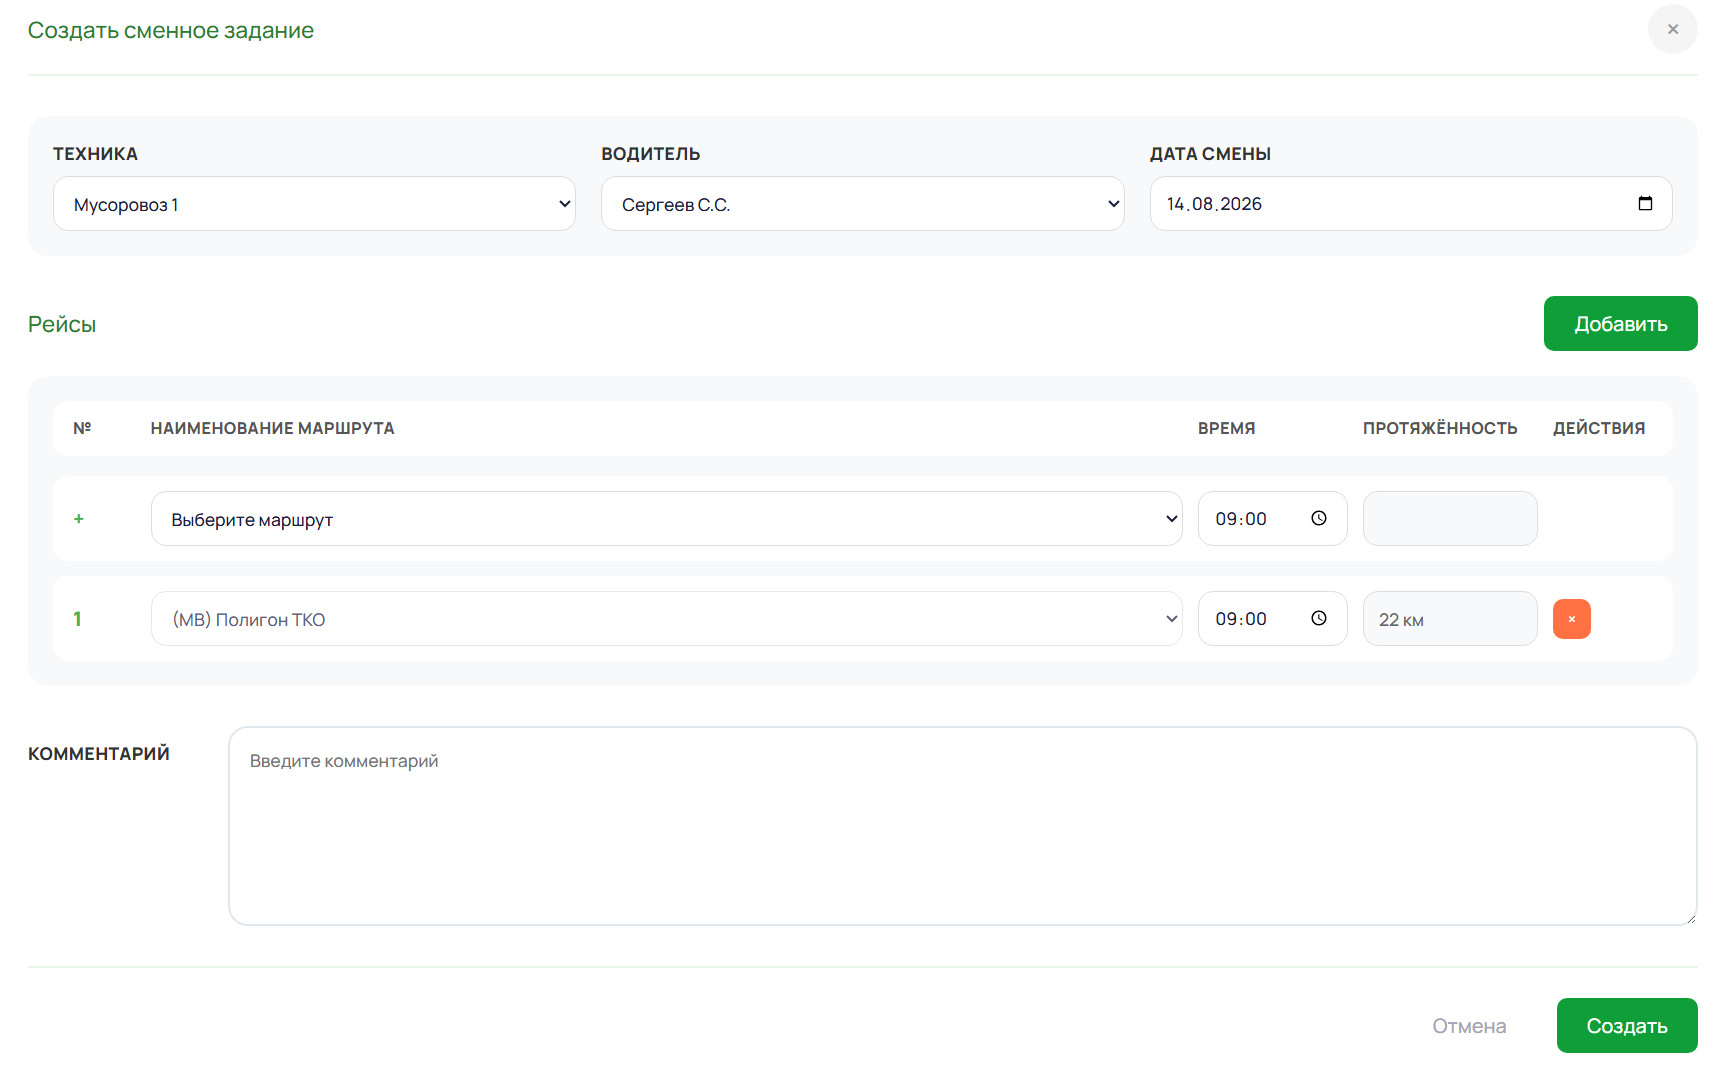This screenshot has height=1074, width=1720.
Task: Close the shift task dialog
Action: 1672,29
